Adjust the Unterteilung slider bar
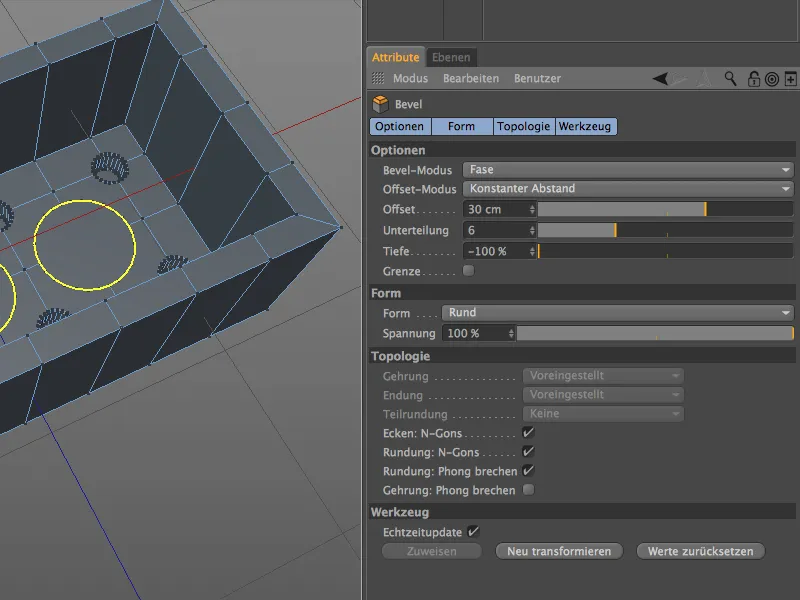This screenshot has width=800, height=600. tap(665, 230)
